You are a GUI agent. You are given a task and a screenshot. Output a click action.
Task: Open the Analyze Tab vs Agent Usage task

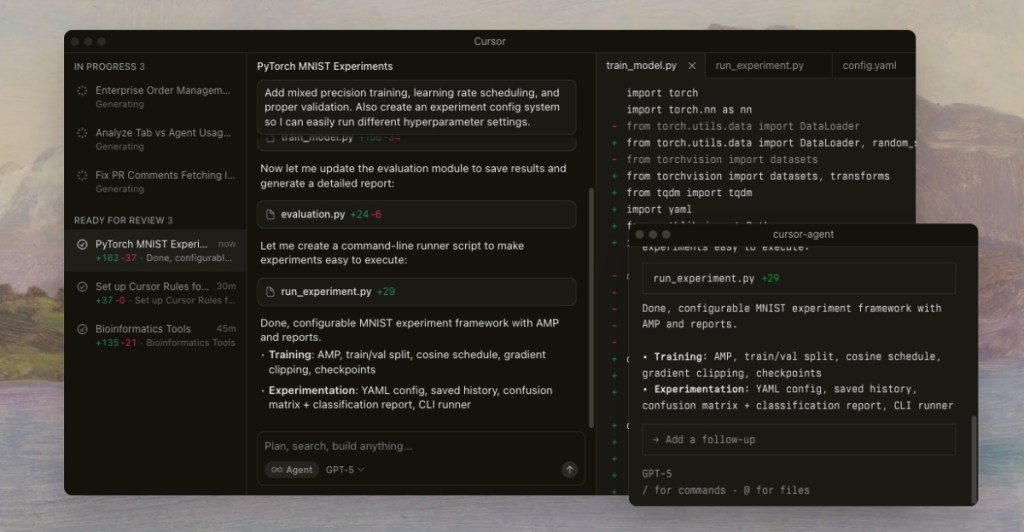click(155, 139)
